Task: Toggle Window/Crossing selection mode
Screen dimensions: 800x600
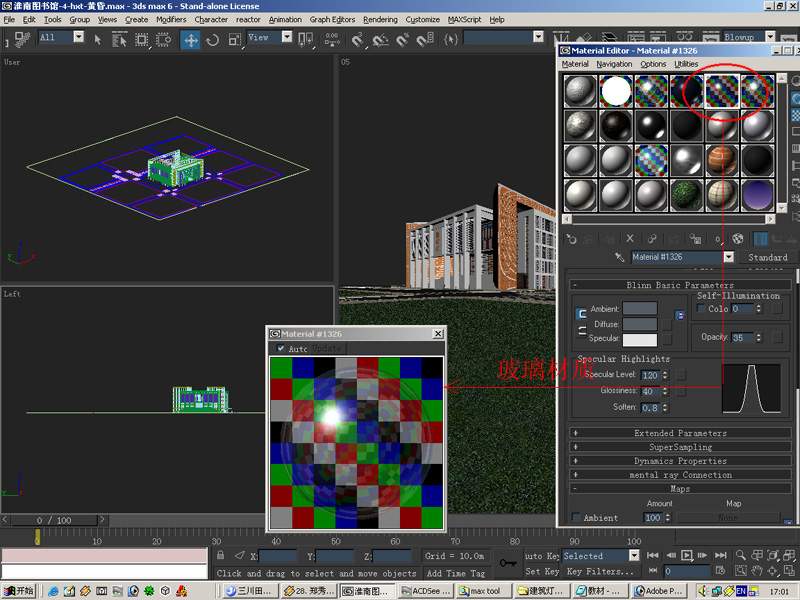Action: pyautogui.click(x=163, y=39)
